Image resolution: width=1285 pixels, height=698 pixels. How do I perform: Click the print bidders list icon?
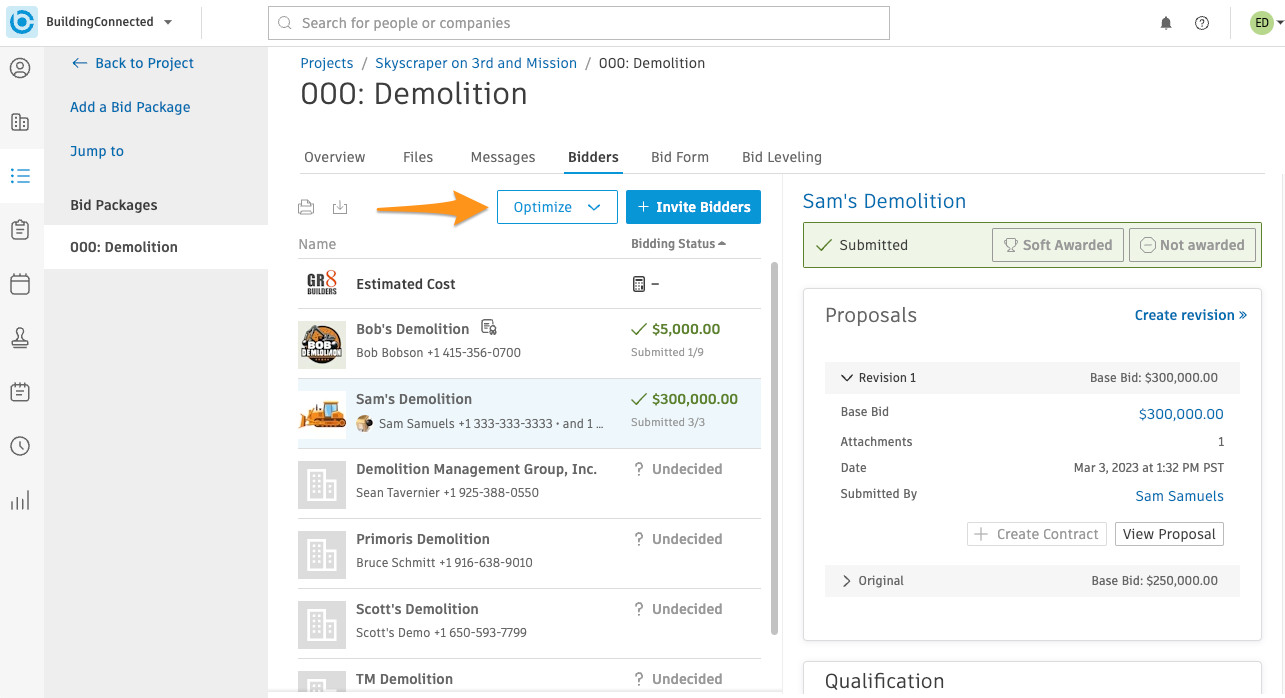[306, 207]
